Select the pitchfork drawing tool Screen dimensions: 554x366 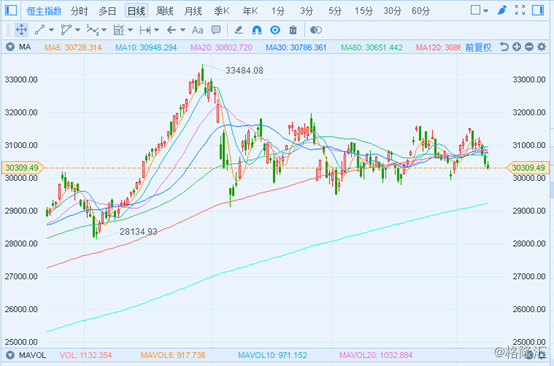[66, 30]
